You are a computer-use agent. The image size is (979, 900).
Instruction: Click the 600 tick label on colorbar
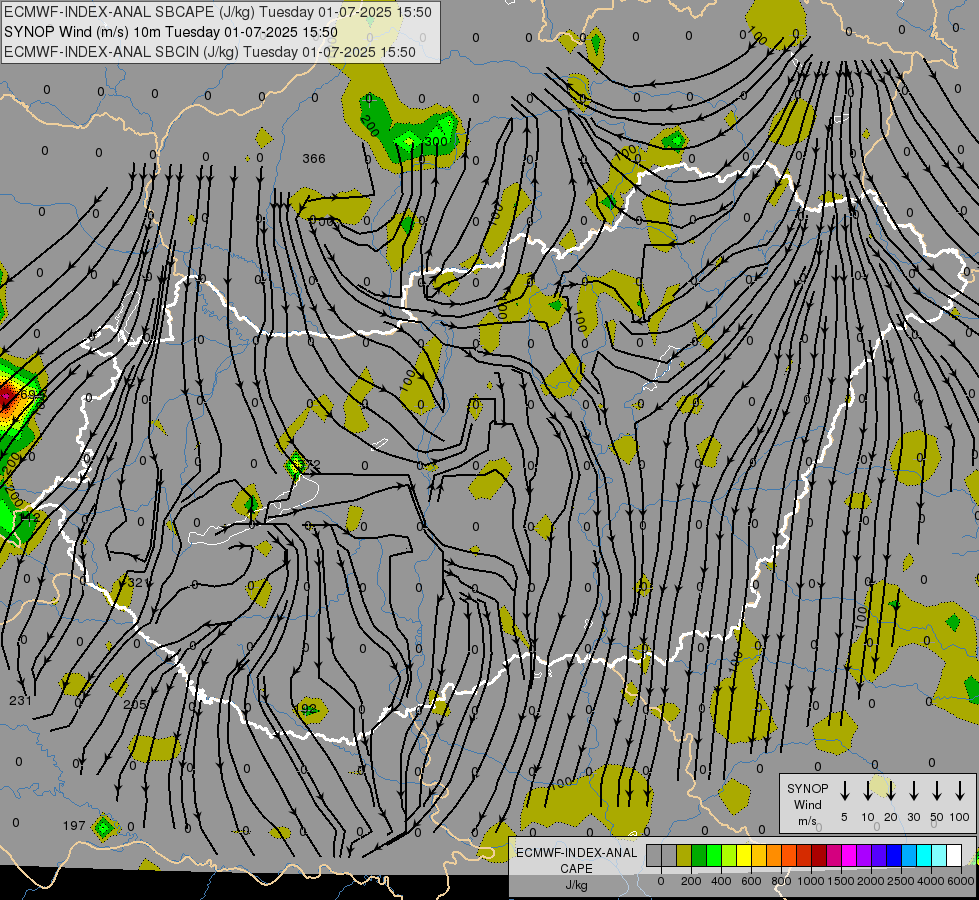coord(751,881)
